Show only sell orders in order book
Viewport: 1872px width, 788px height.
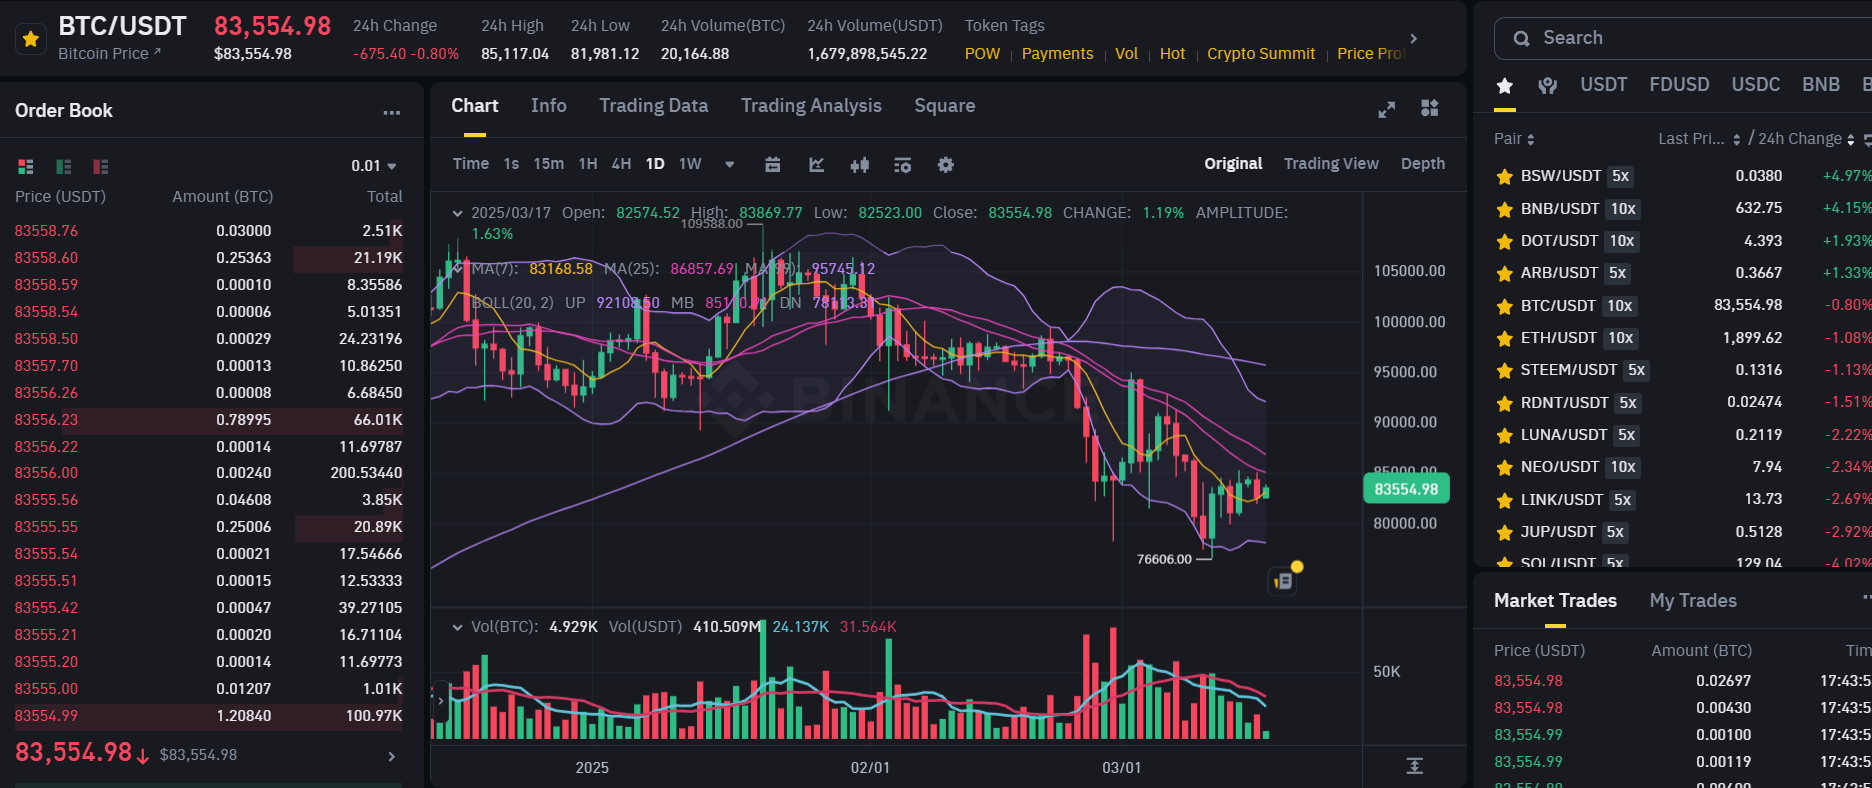pyautogui.click(x=100, y=166)
